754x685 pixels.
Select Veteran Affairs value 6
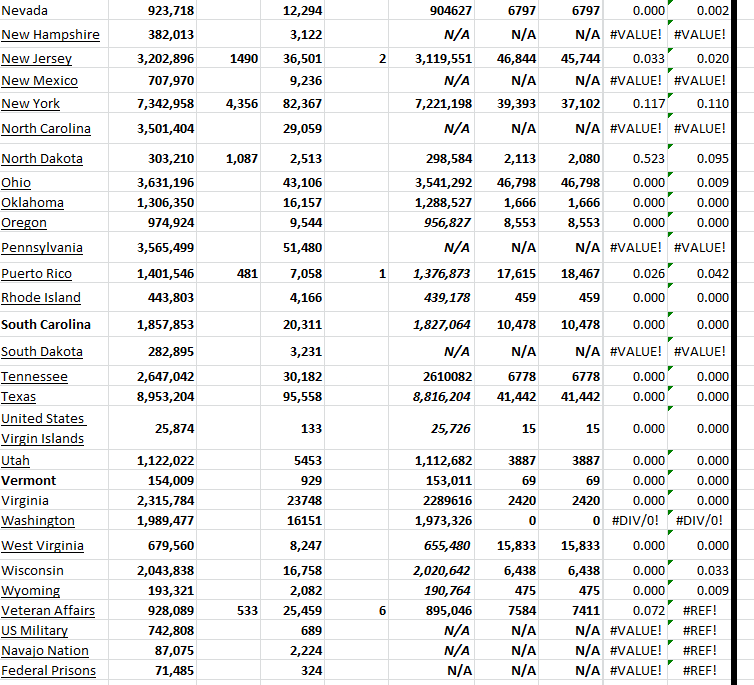coord(356,611)
